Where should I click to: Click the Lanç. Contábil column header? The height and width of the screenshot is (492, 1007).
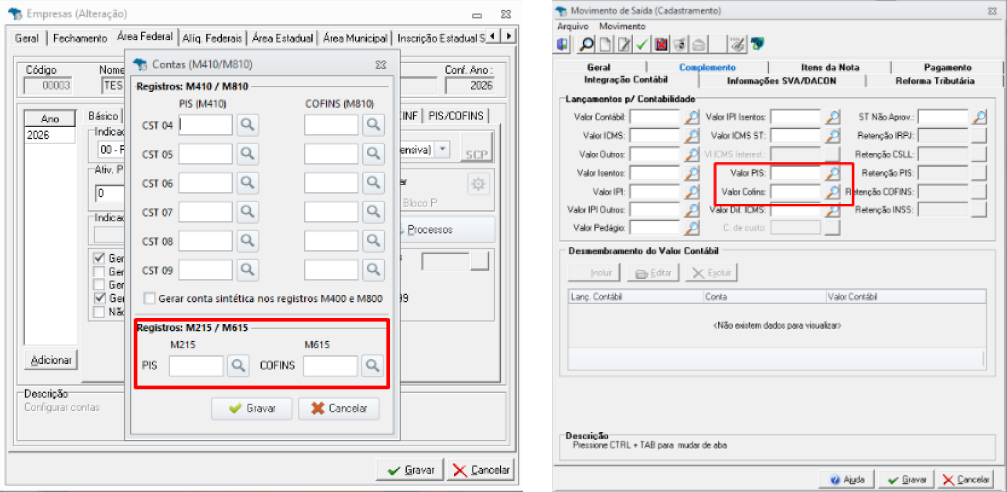[635, 297]
